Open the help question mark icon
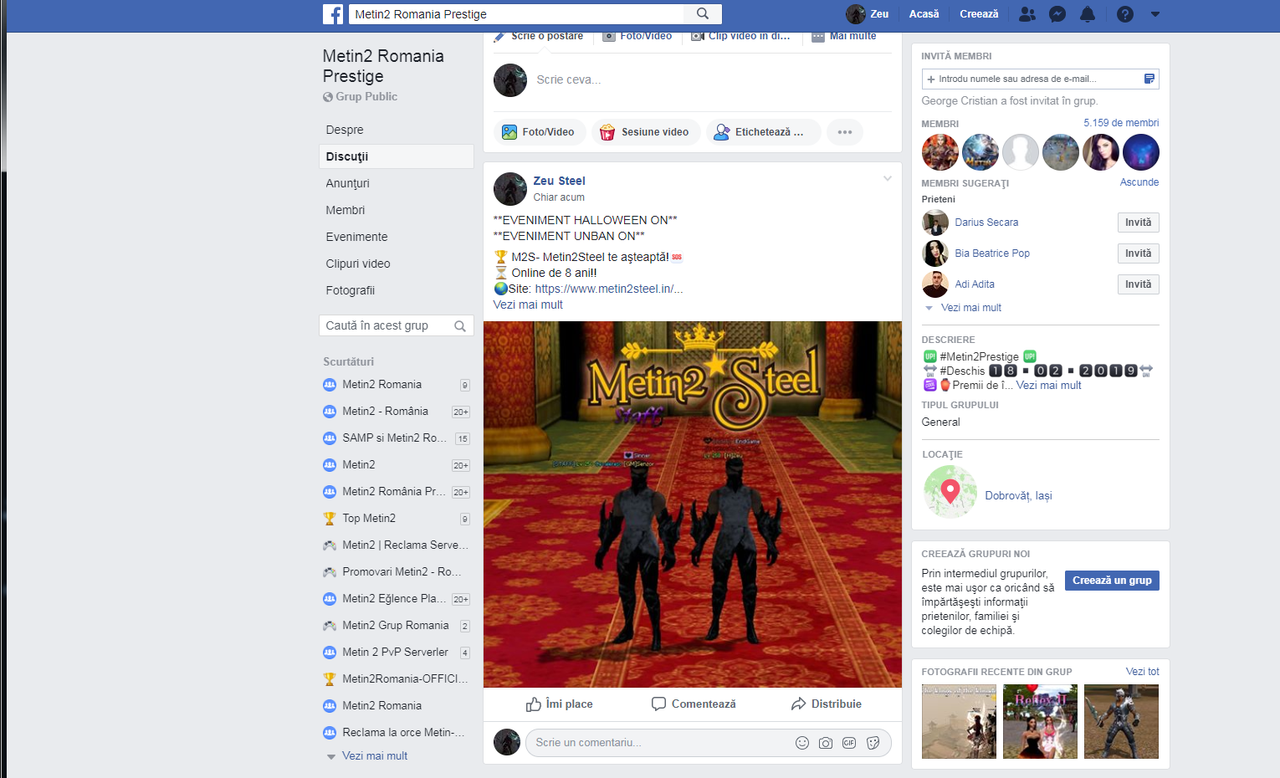This screenshot has height=778, width=1280. coord(1124,14)
